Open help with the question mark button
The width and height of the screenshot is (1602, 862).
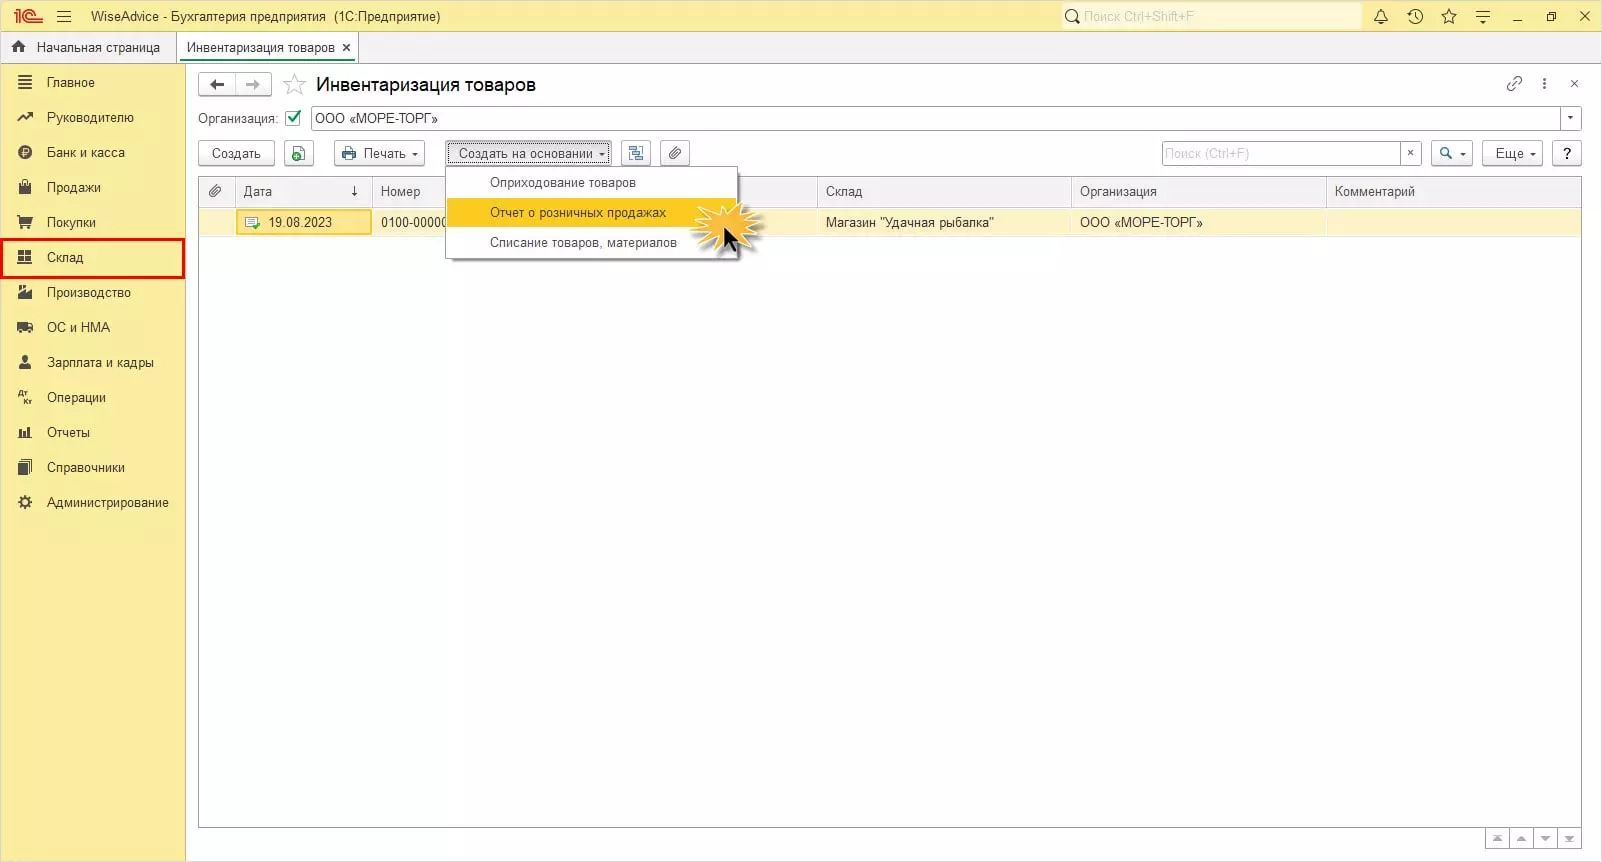coord(1567,153)
